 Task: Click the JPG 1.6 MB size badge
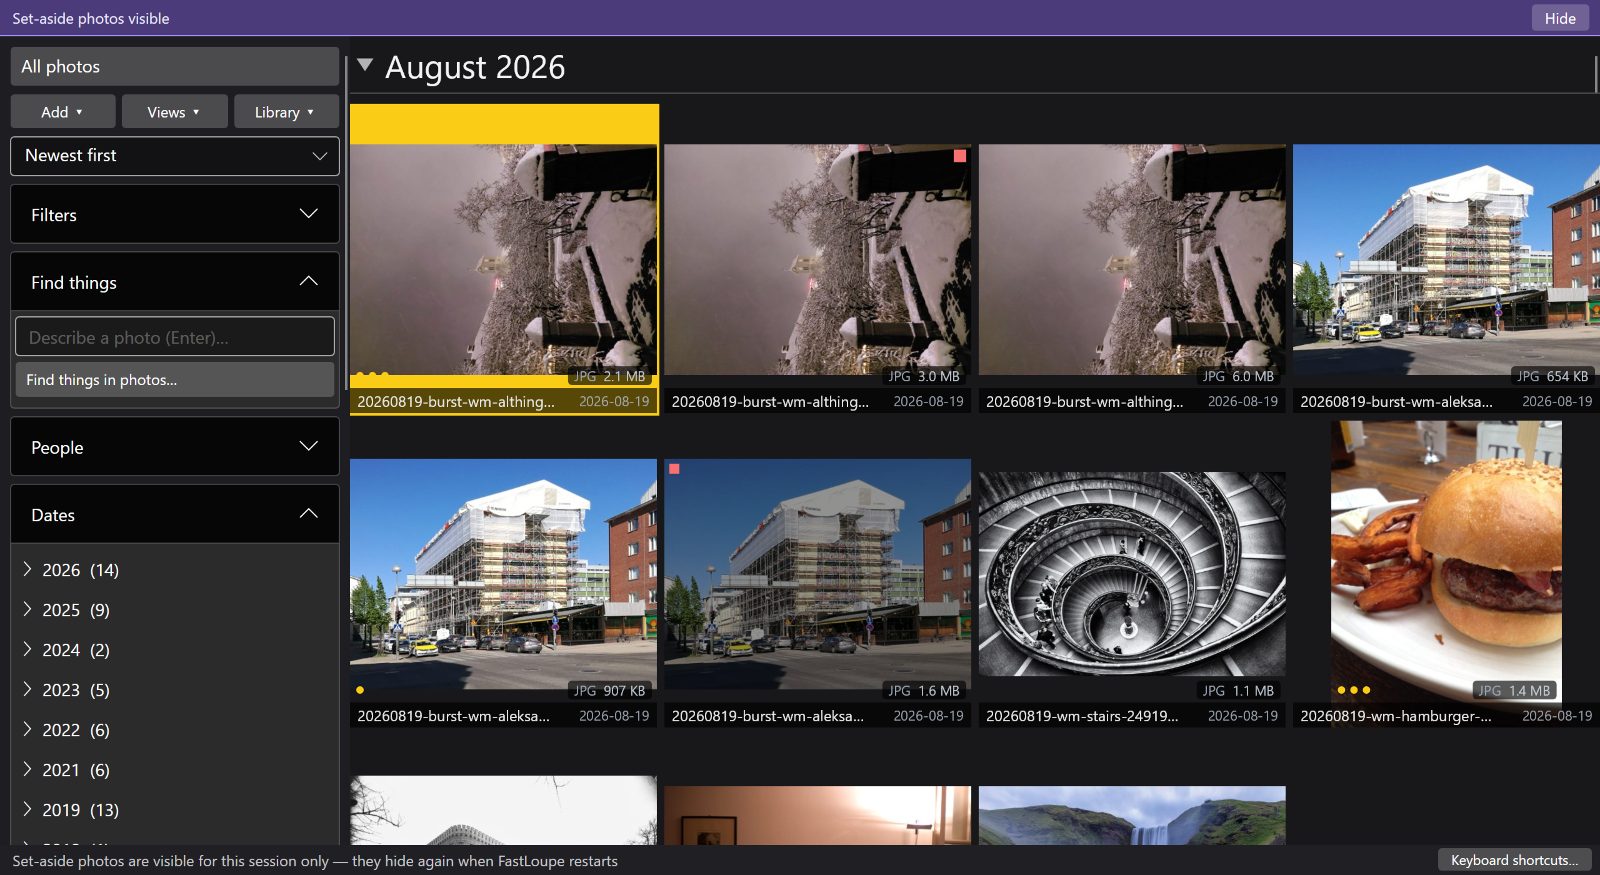point(924,690)
